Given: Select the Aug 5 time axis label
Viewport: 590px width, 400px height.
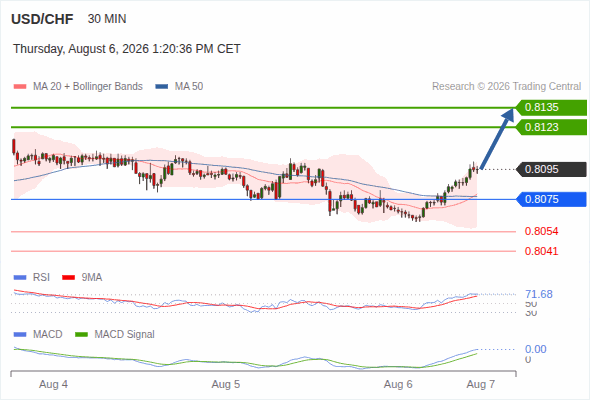Looking at the screenshot, I should tap(225, 385).
